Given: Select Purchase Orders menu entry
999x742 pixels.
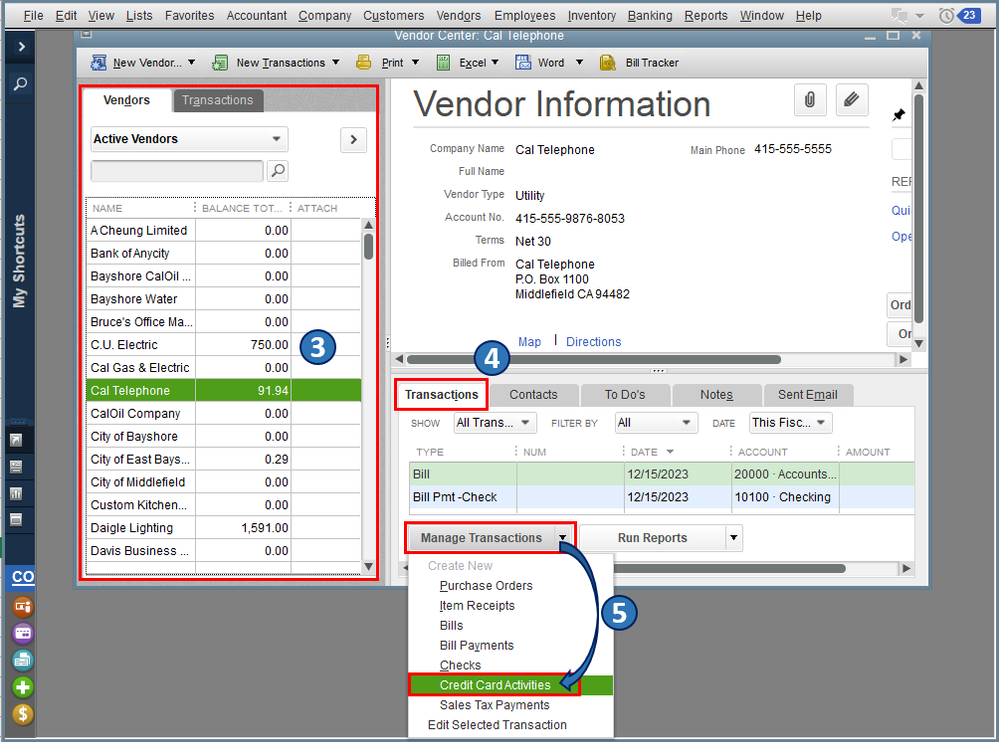Looking at the screenshot, I should [510, 586].
